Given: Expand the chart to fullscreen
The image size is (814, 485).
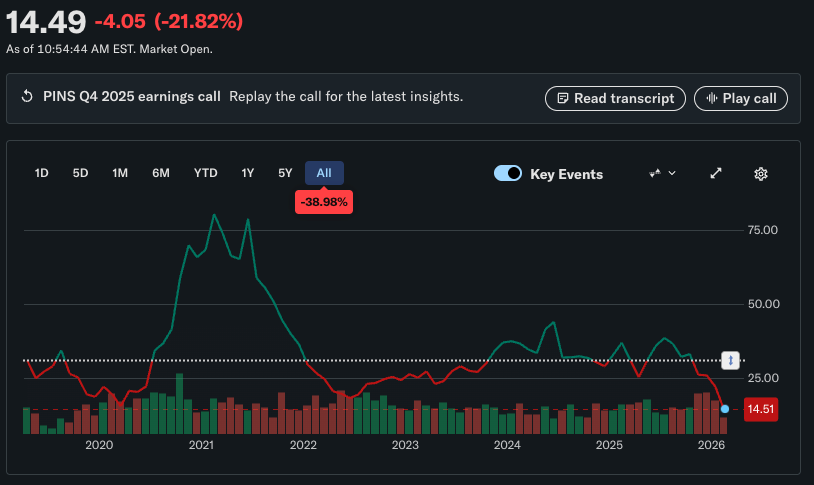Looking at the screenshot, I should pos(716,174).
